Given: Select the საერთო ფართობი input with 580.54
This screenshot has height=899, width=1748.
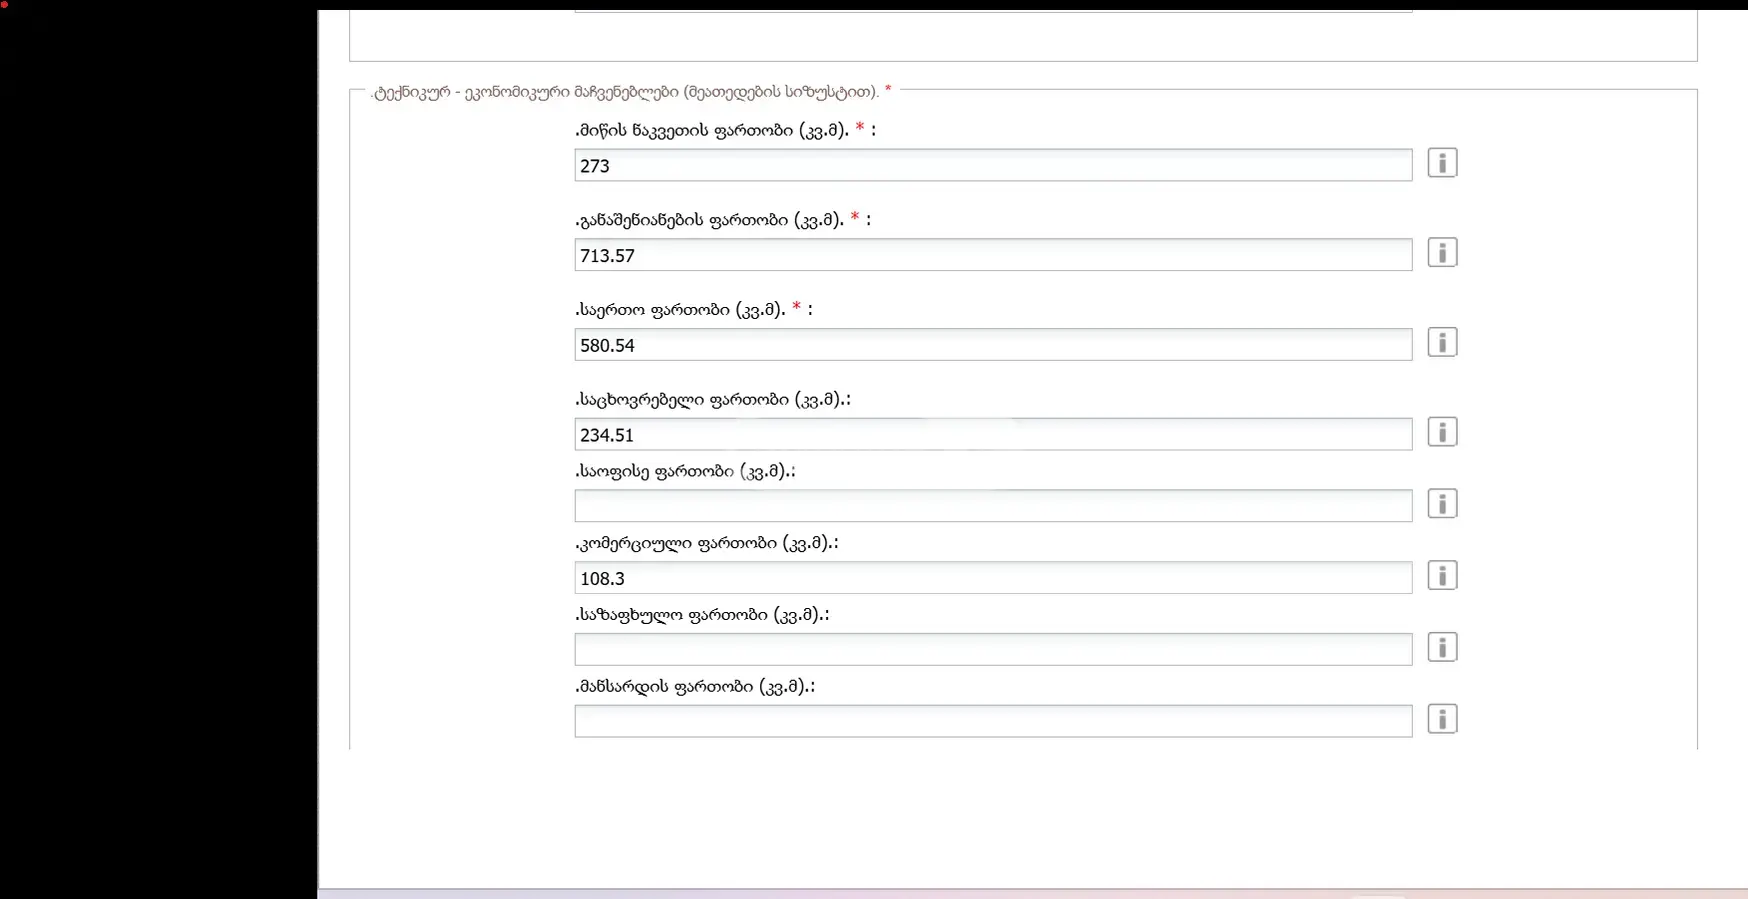Looking at the screenshot, I should (993, 345).
